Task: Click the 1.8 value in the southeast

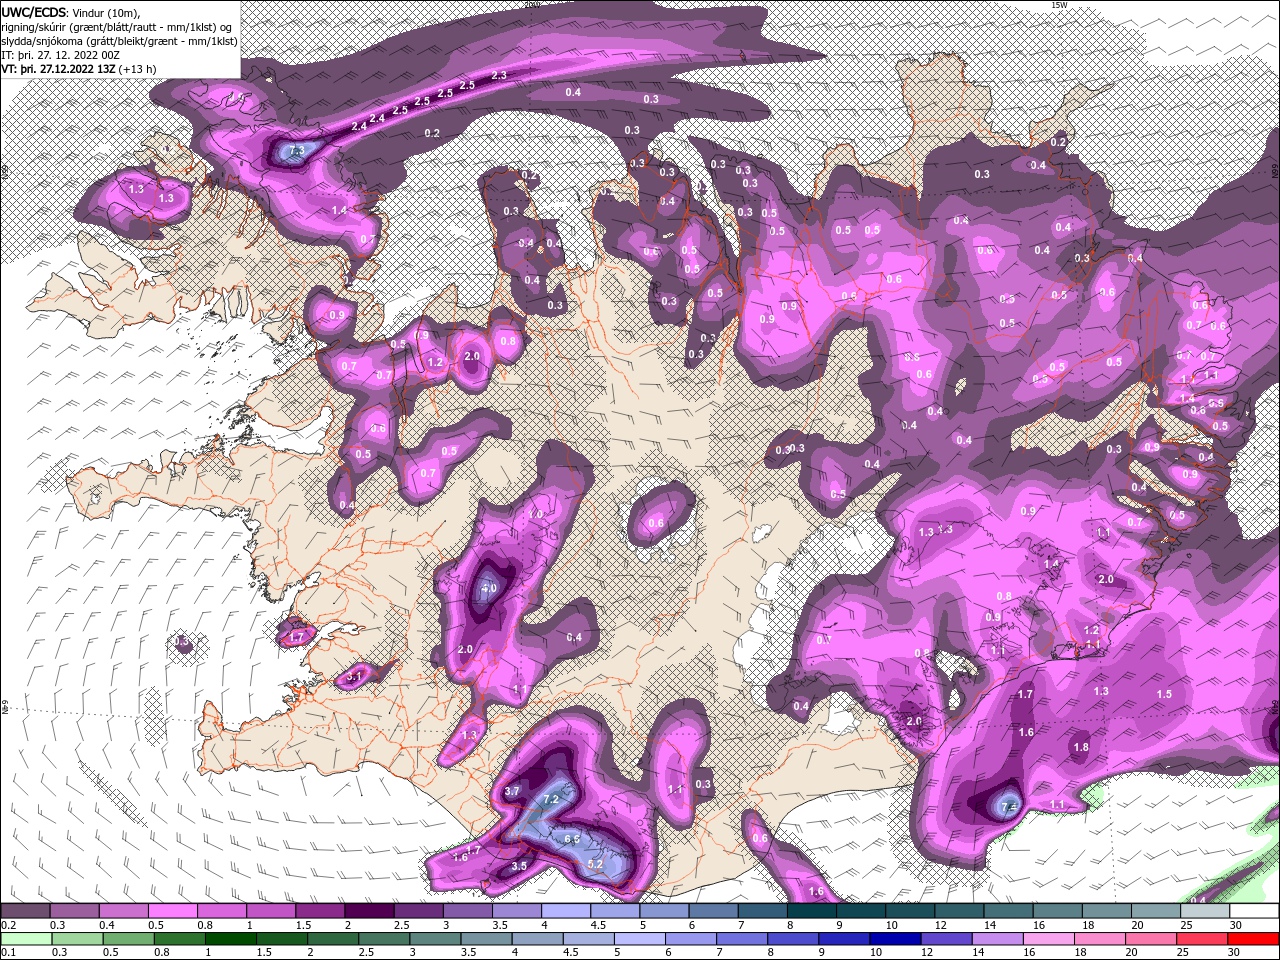Action: coord(1080,747)
